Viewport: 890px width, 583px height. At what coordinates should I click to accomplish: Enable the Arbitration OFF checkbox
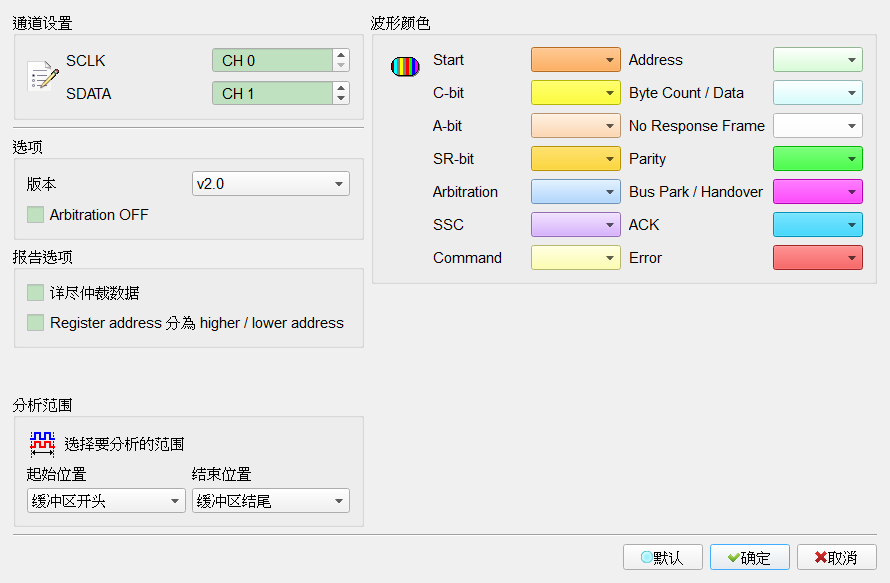(35, 215)
